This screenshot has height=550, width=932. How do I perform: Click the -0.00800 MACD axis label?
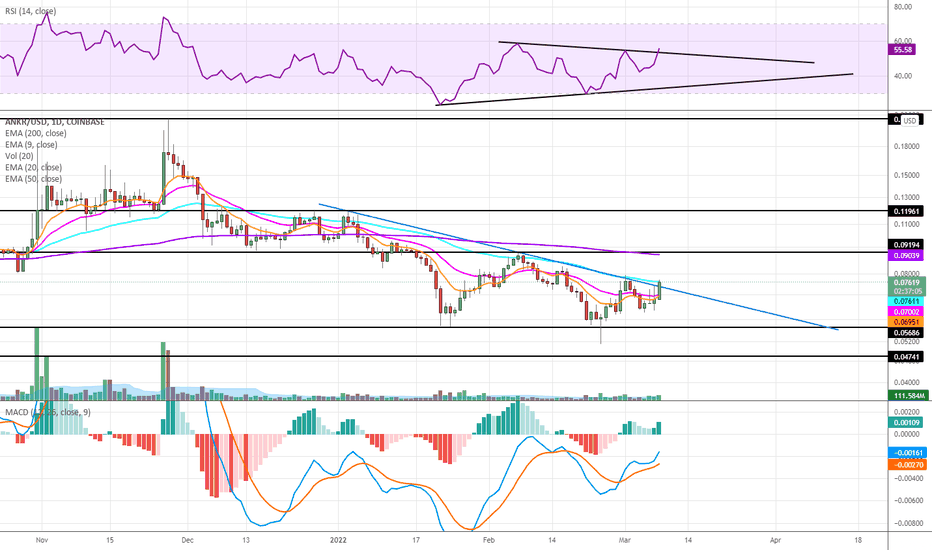908,523
